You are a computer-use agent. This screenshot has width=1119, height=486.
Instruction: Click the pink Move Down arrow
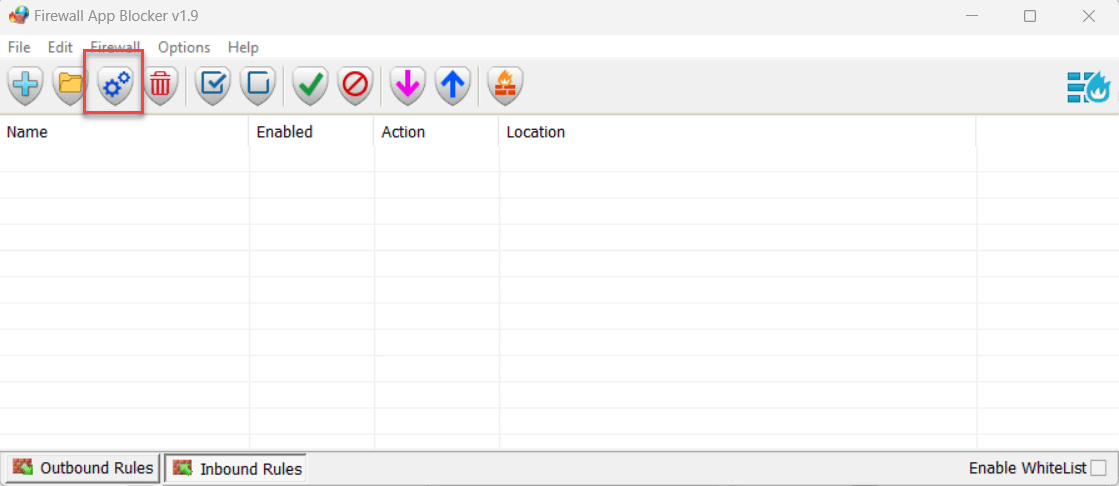[x=407, y=86]
